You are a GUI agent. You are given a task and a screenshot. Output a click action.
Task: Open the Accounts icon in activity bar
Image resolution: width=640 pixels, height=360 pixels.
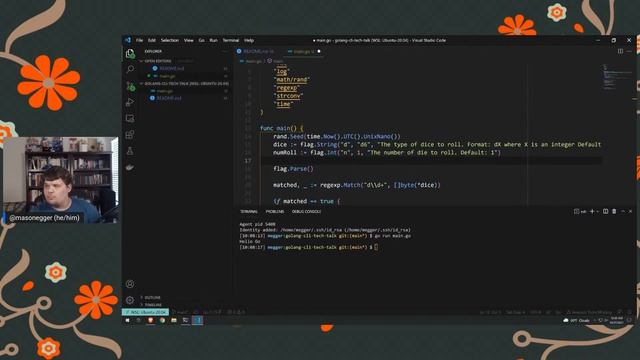(x=130, y=284)
